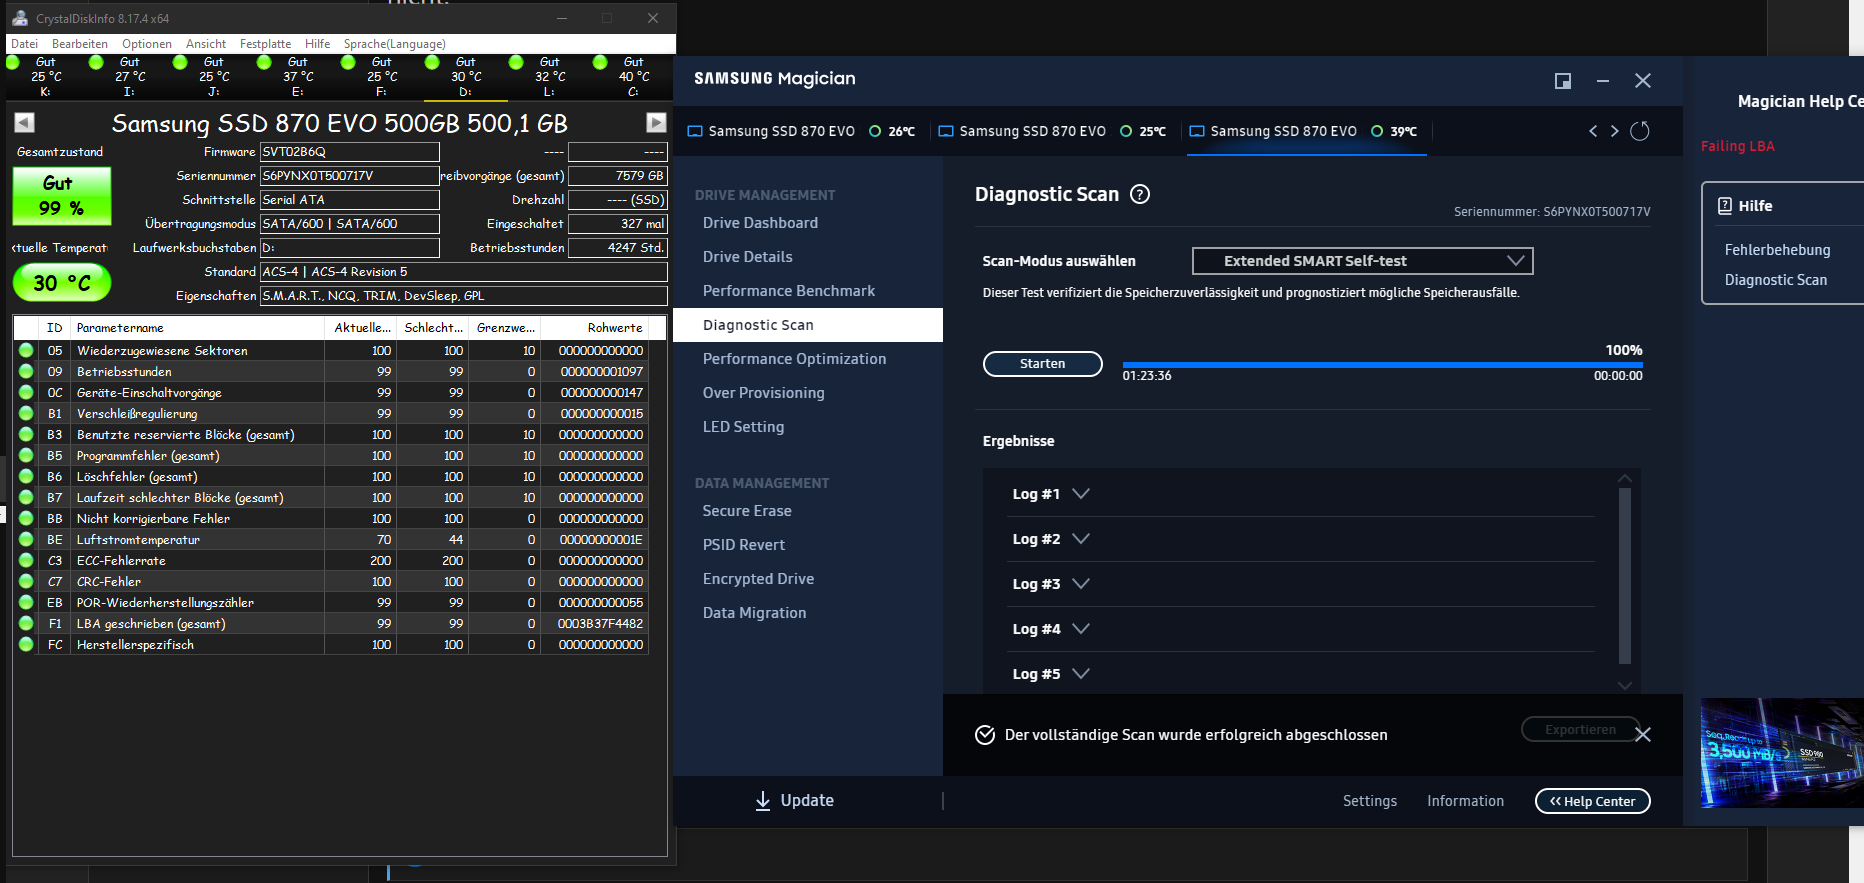
Task: Select drive I: status indicator
Action: click(97, 62)
